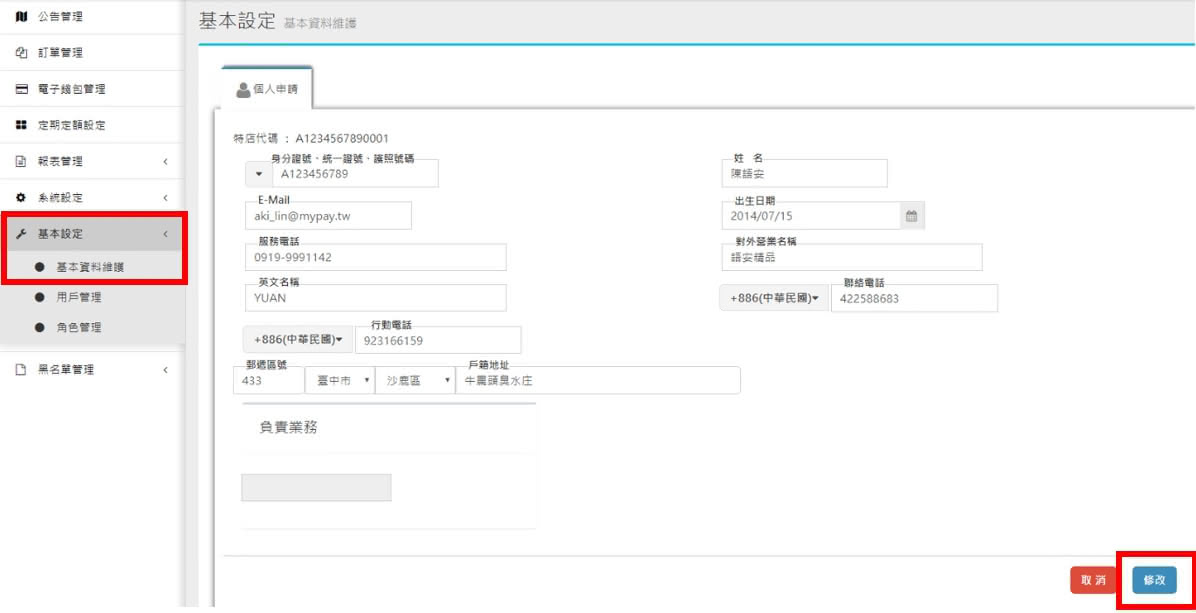Expand the 報表管理 submenu chevron
This screenshot has height=613, width=1196.
point(165,161)
